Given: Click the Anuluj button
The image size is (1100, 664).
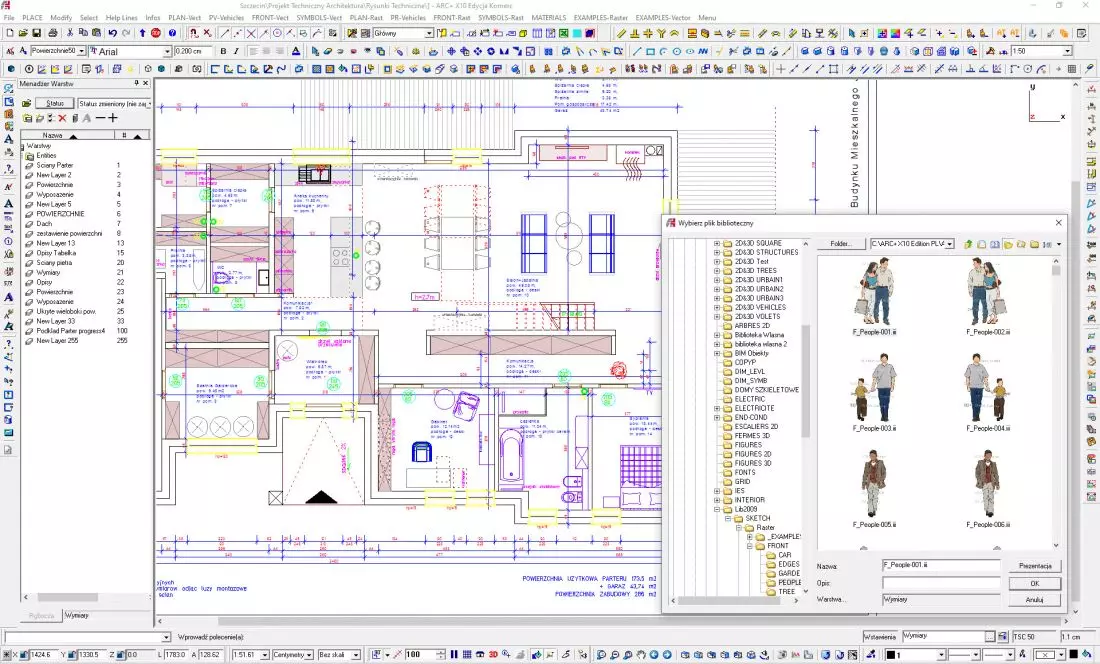Looking at the screenshot, I should 1035,599.
